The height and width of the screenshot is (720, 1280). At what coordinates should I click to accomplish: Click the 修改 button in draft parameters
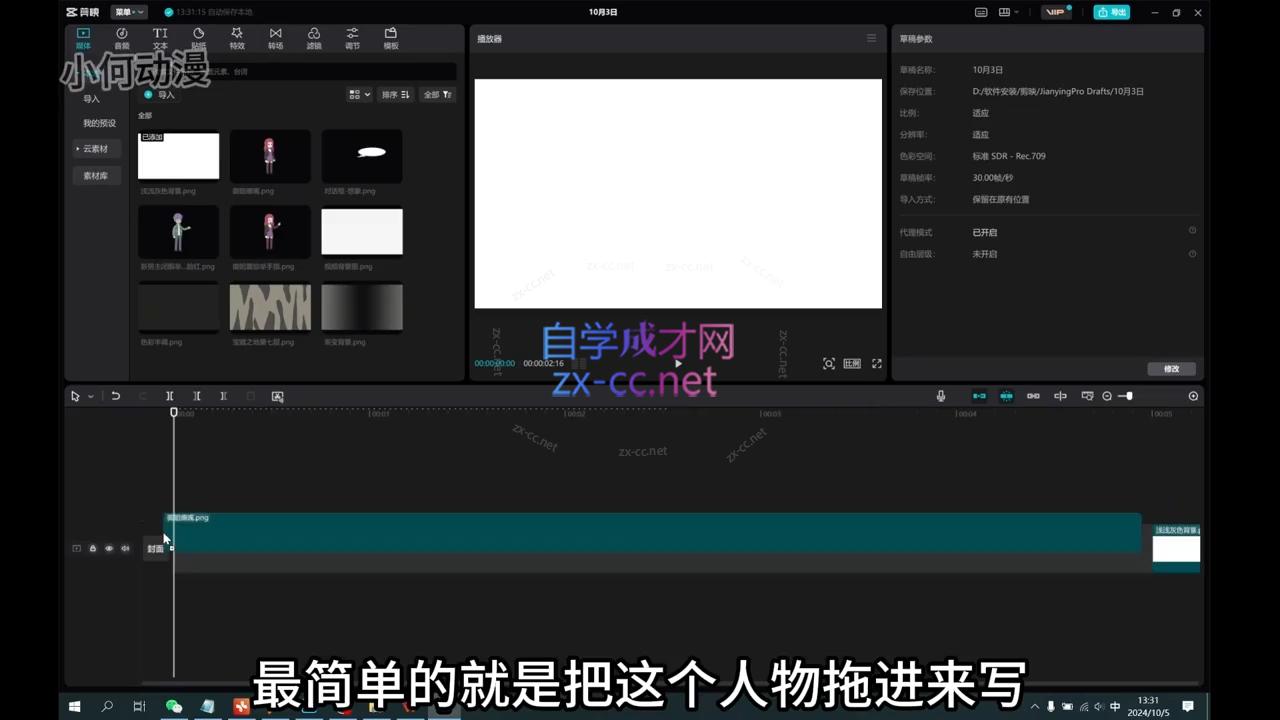point(1171,369)
